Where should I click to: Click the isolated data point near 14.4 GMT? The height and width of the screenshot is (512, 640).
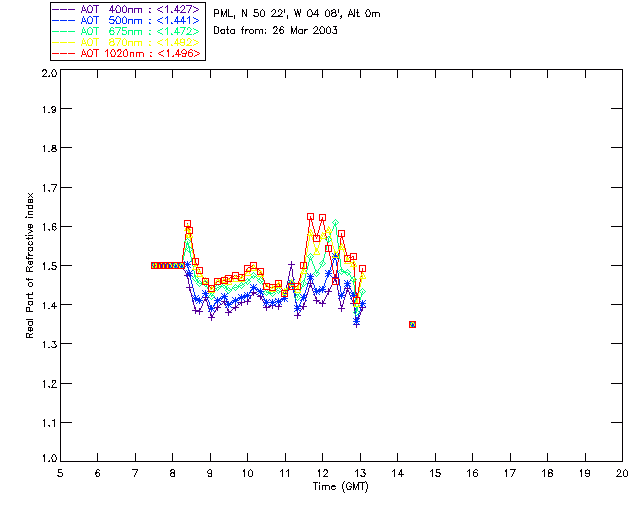(x=412, y=325)
